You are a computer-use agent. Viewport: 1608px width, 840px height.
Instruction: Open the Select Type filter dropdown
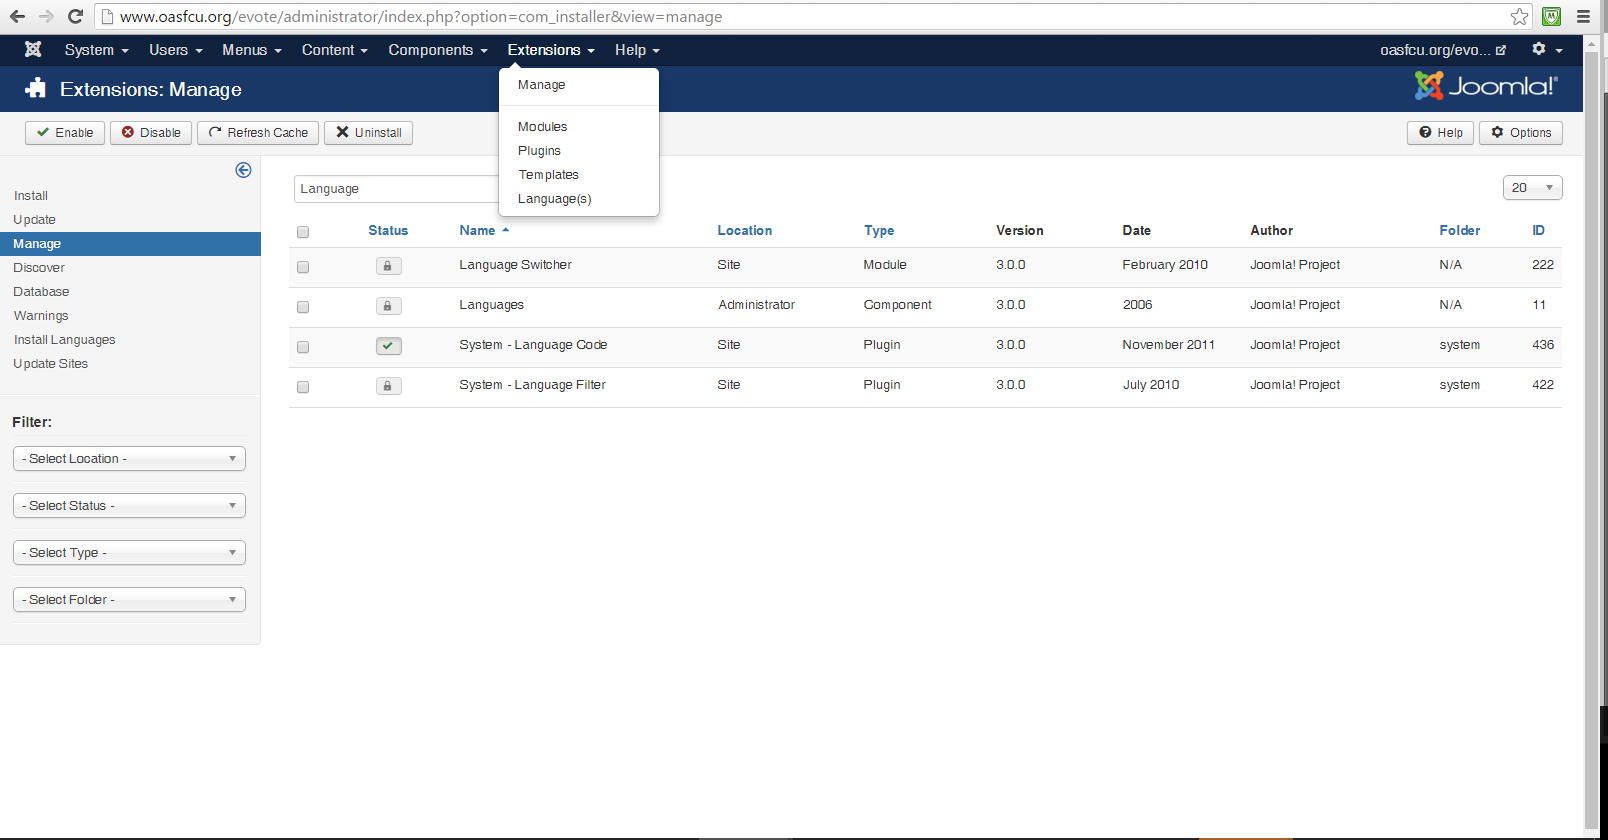tap(129, 553)
